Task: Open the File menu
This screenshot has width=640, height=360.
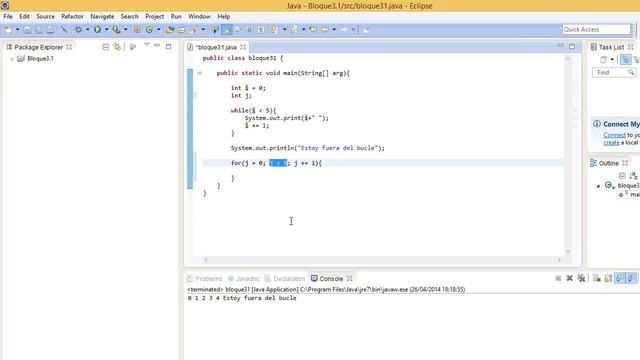Action: pyautogui.click(x=8, y=16)
